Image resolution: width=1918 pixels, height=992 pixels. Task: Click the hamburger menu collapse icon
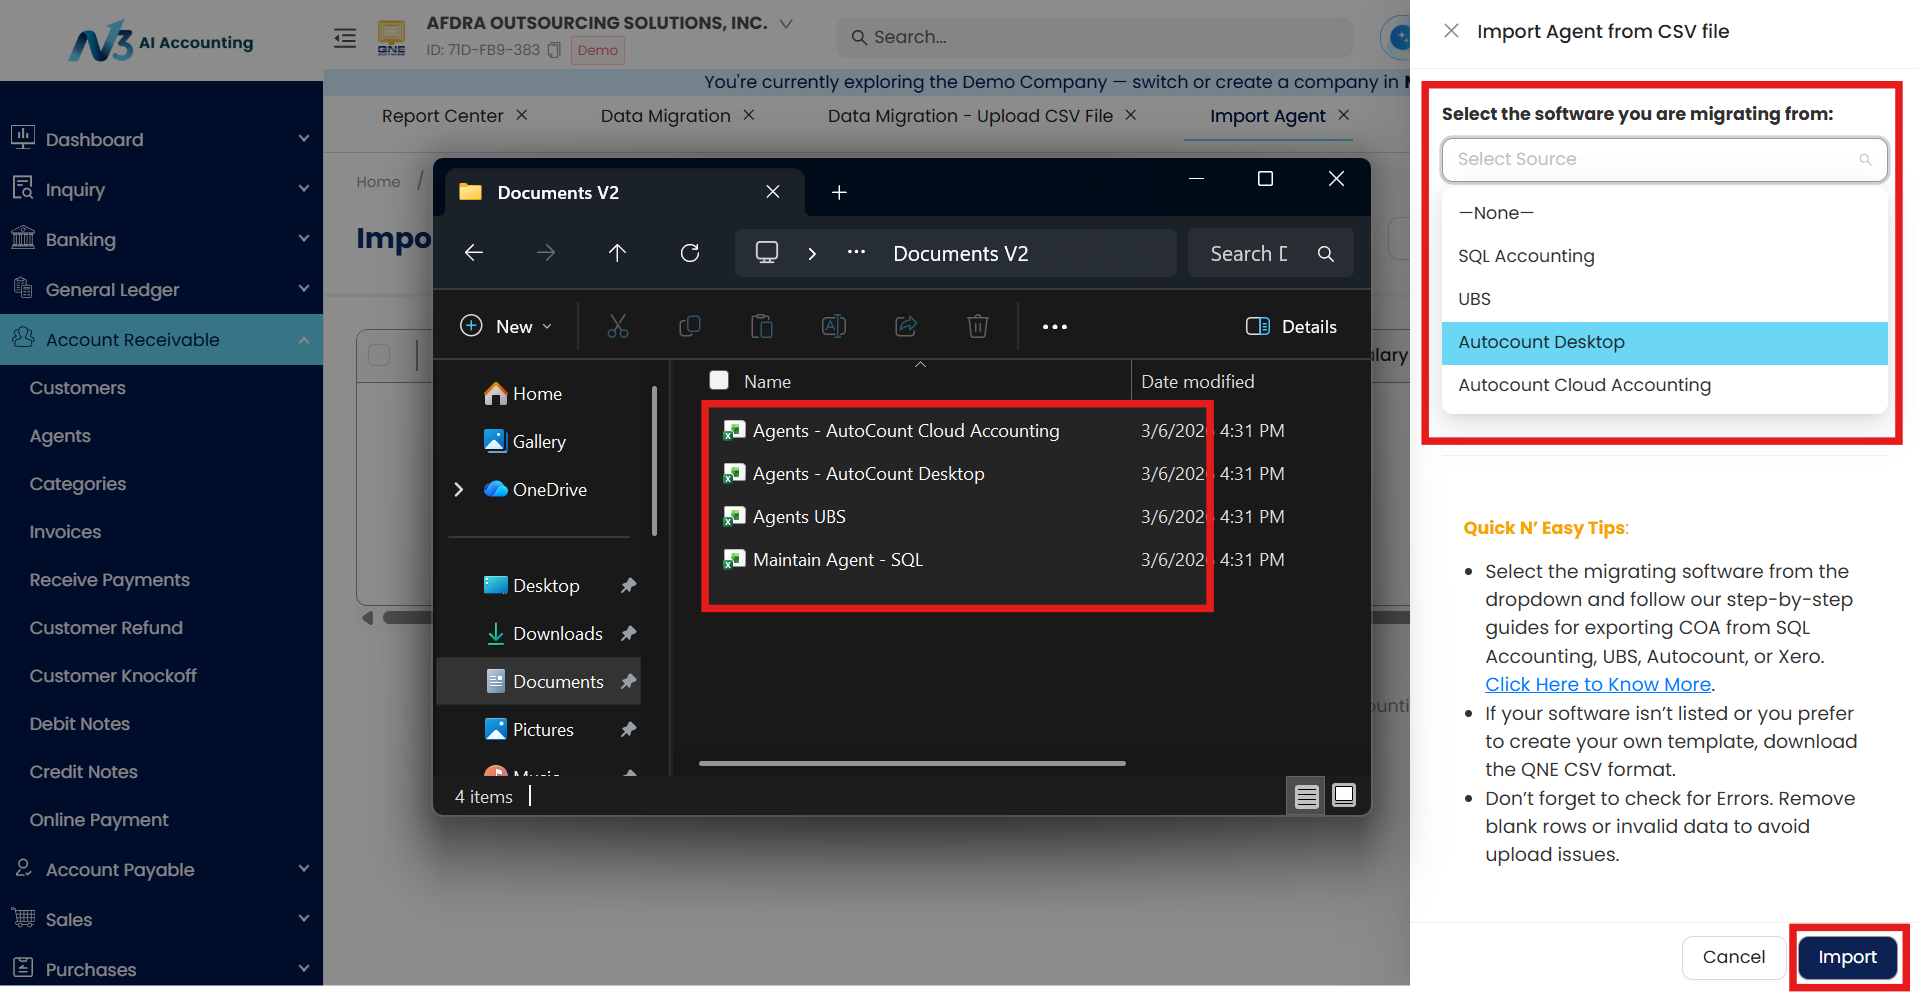[x=345, y=38]
